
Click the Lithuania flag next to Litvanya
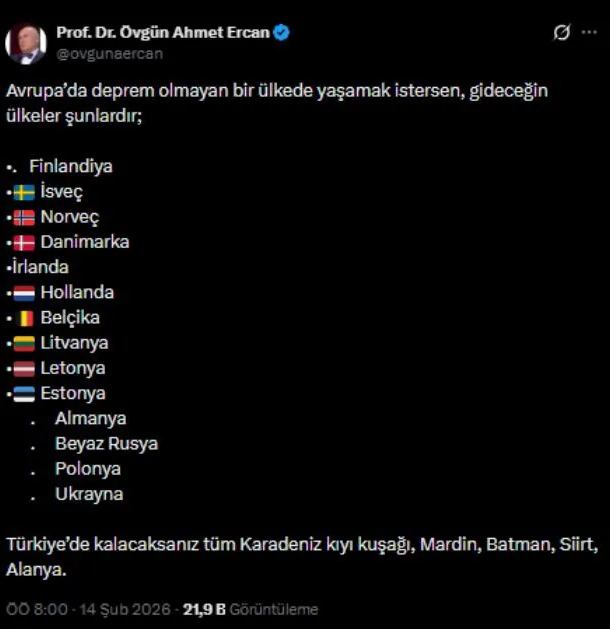tap(24, 343)
